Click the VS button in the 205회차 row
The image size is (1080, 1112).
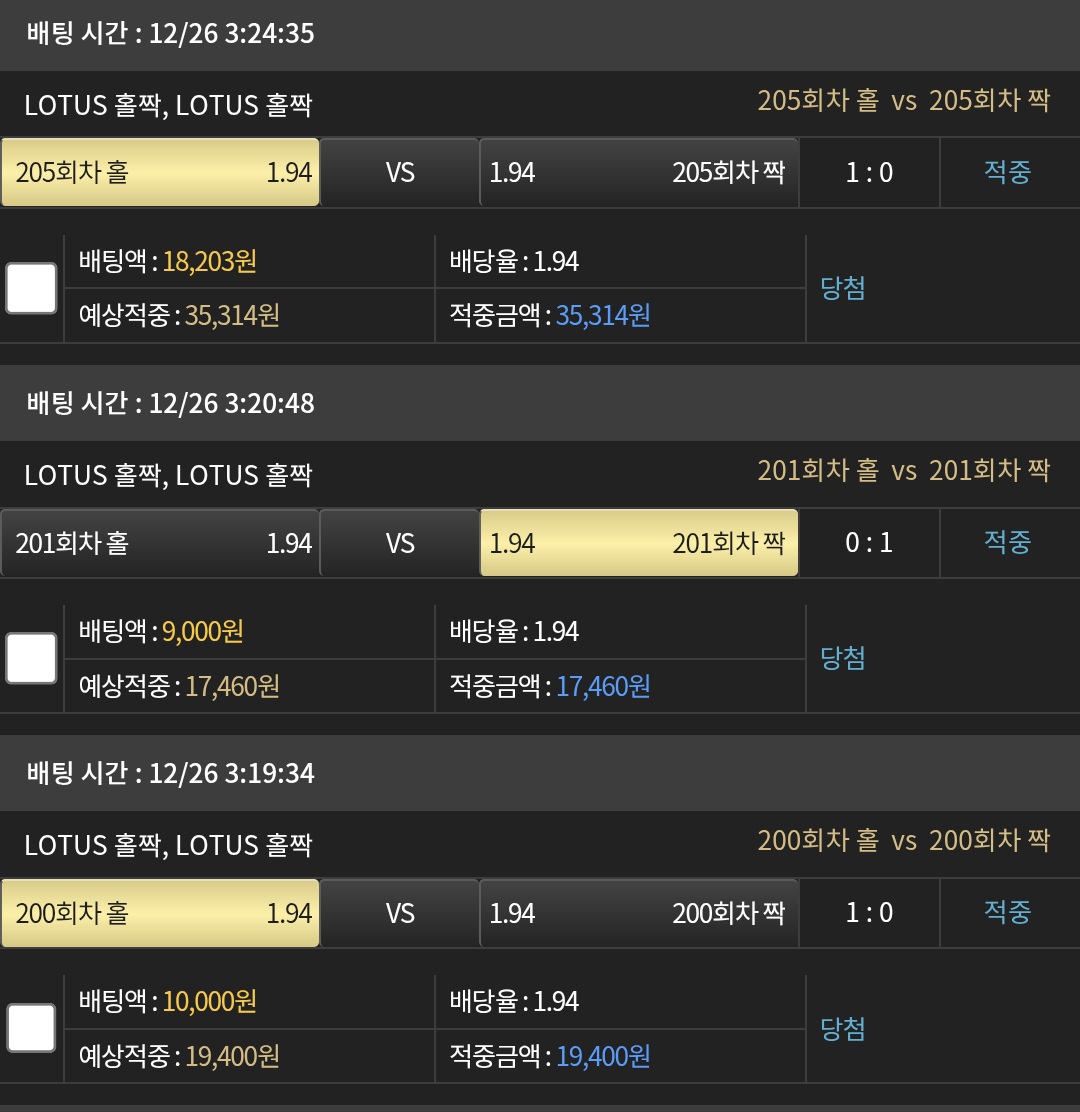click(x=400, y=172)
